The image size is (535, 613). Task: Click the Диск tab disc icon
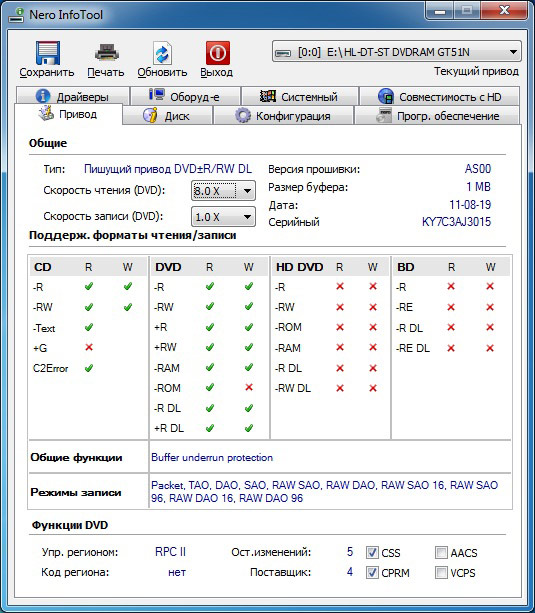click(150, 116)
